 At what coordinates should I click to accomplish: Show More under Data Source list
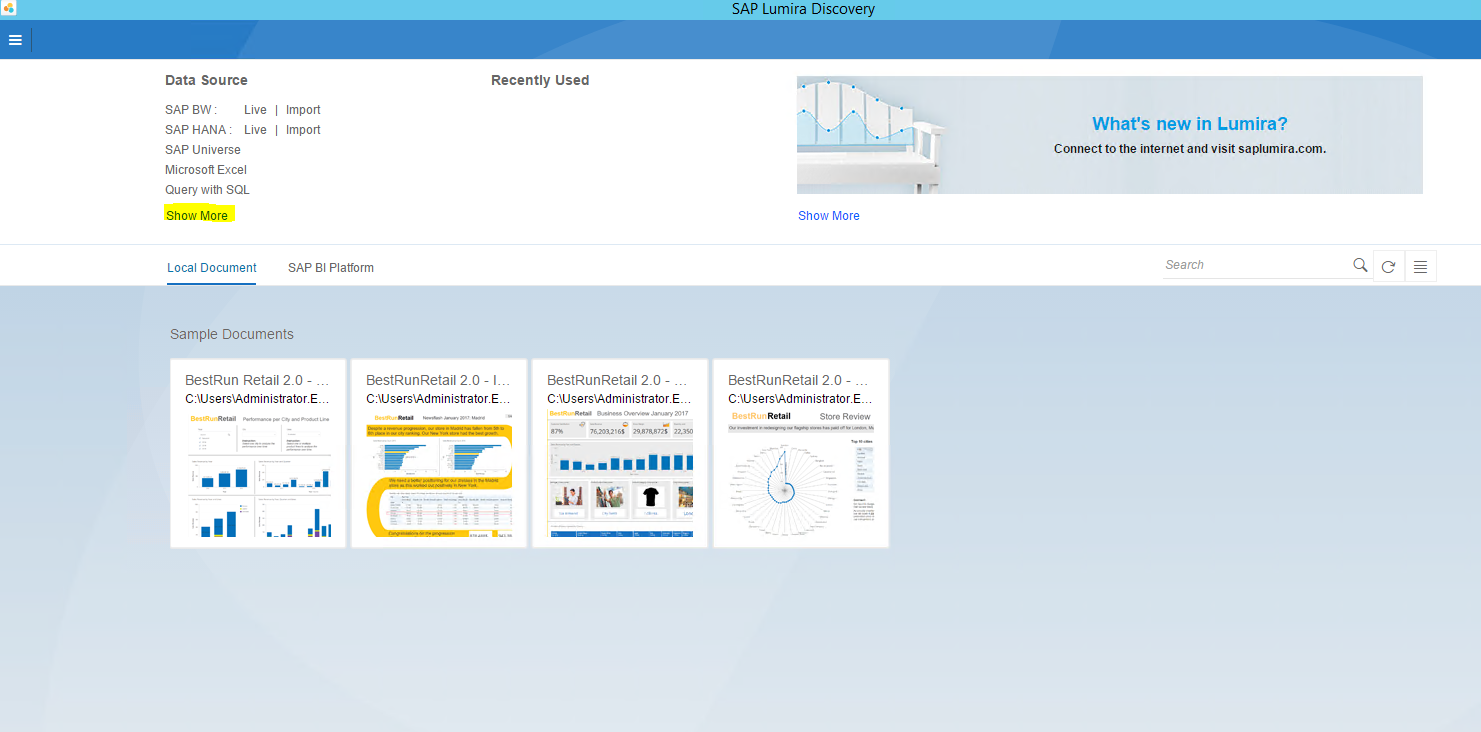click(197, 216)
